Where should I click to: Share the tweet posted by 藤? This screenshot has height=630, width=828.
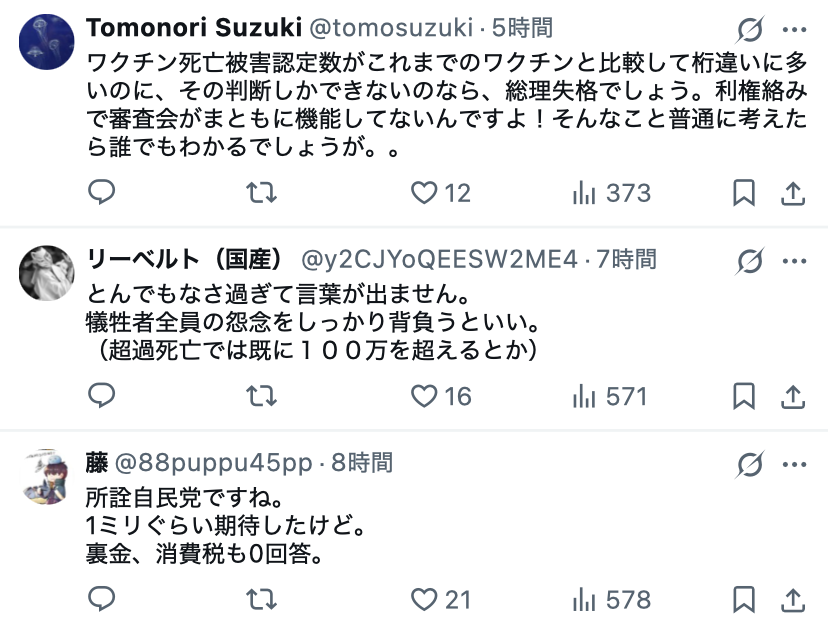792,599
